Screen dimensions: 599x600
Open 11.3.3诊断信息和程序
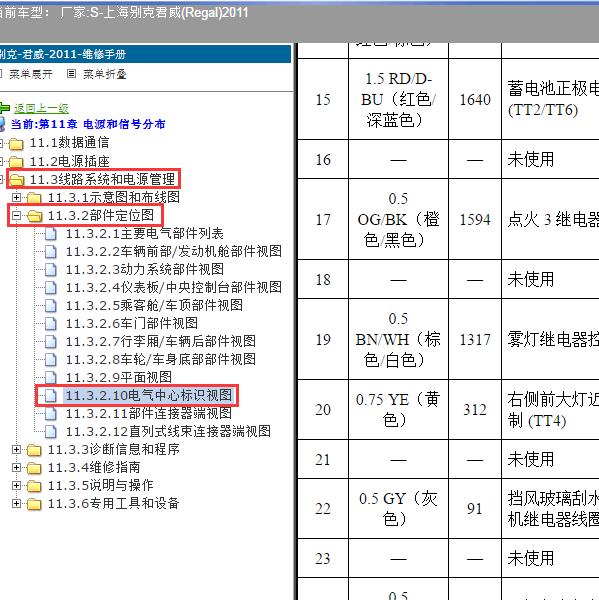point(113,449)
